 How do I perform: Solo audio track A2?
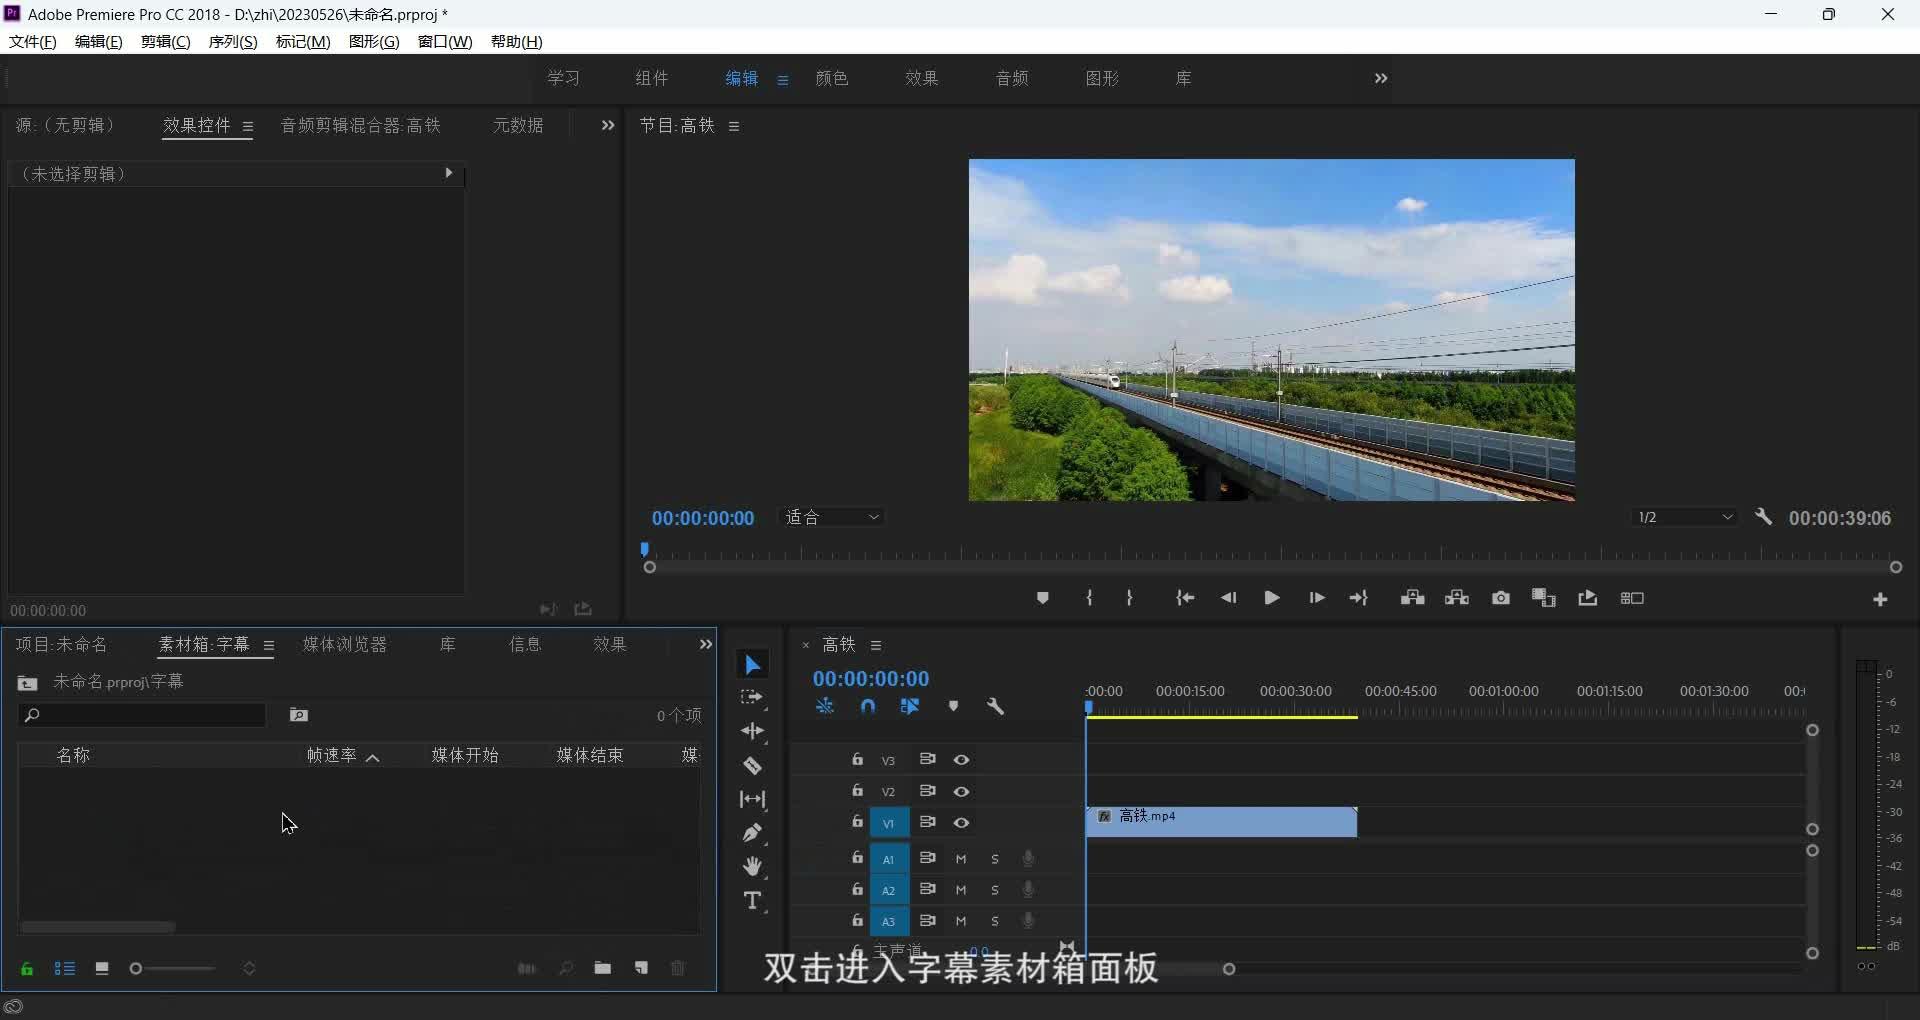pyautogui.click(x=995, y=890)
